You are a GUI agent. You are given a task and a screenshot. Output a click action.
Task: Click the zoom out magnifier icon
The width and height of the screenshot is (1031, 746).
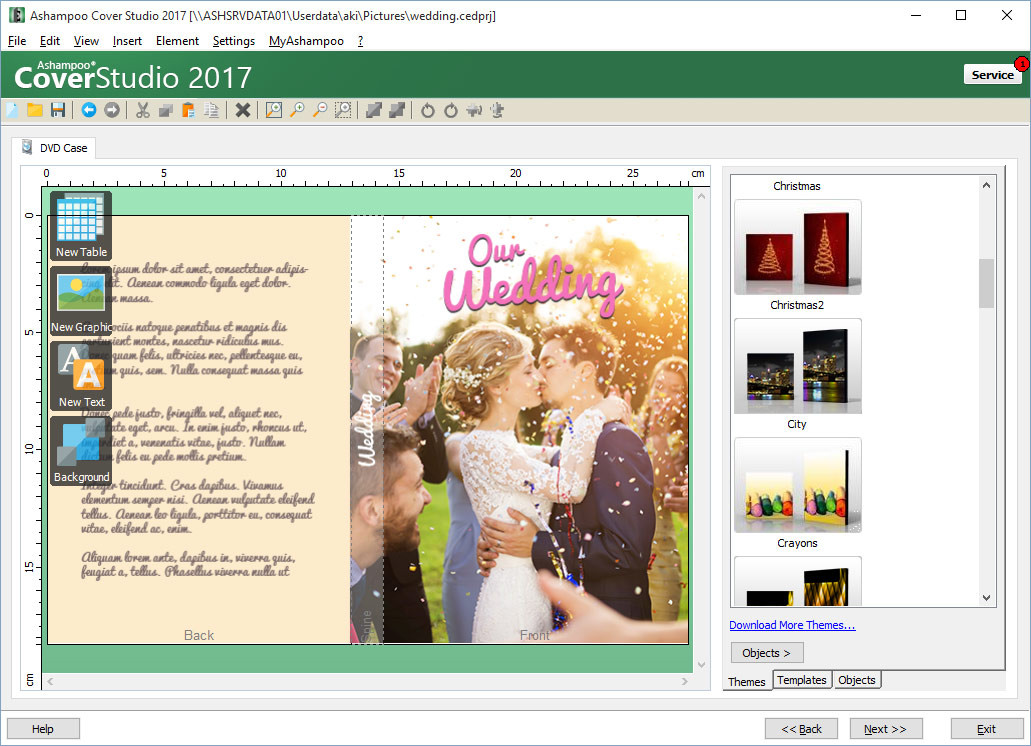pyautogui.click(x=320, y=110)
